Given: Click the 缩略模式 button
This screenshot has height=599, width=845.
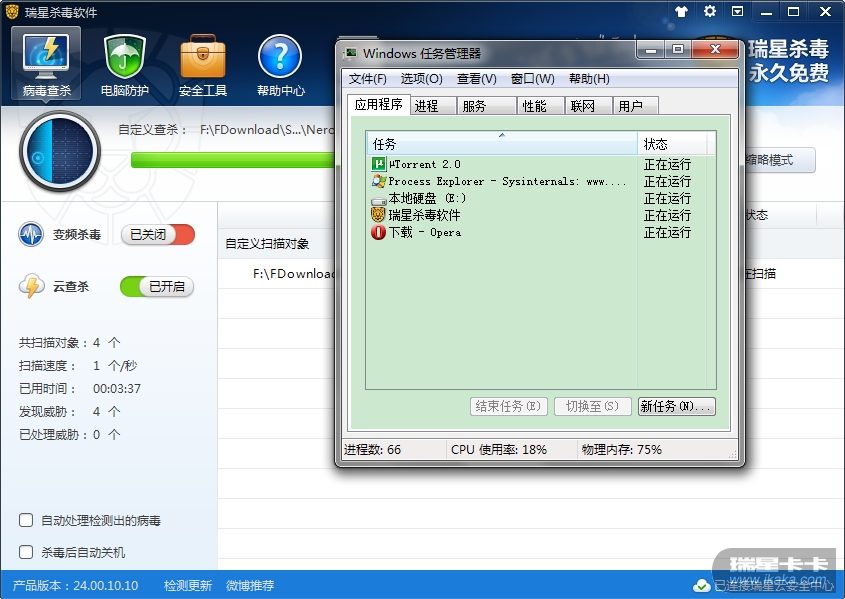Looking at the screenshot, I should 779,160.
